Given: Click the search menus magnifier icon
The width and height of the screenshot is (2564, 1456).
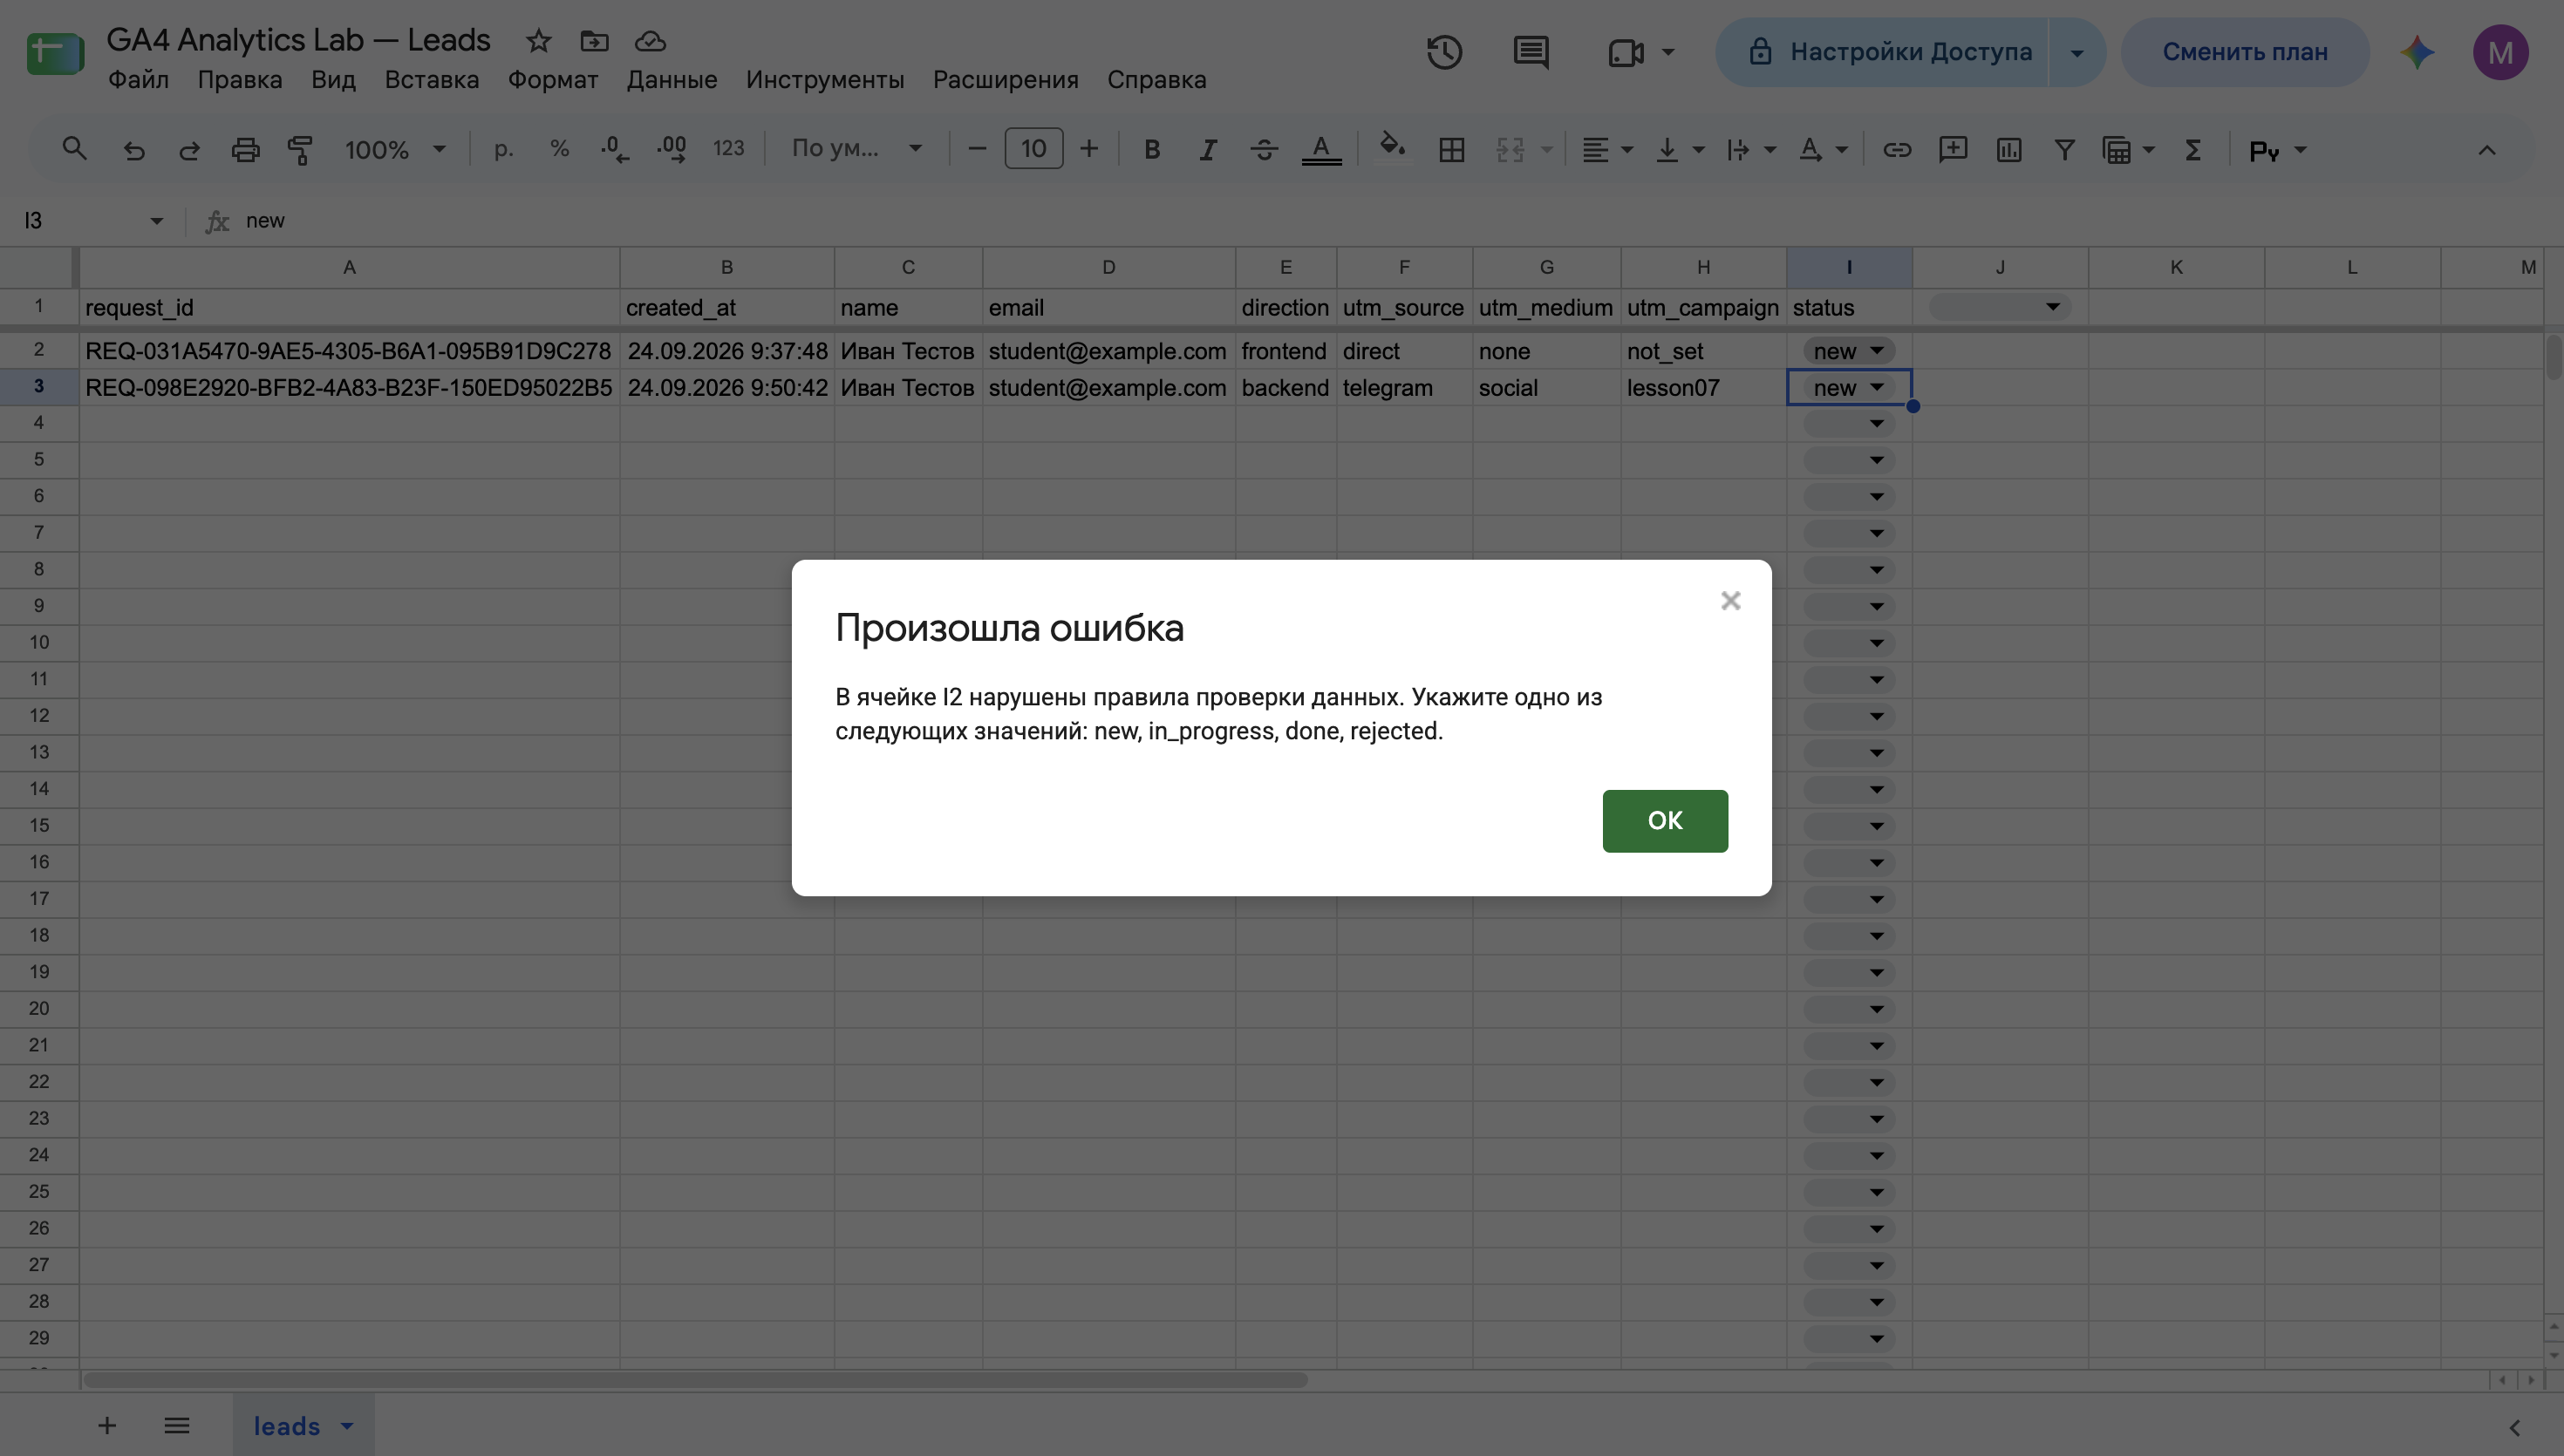Looking at the screenshot, I should click(x=74, y=149).
